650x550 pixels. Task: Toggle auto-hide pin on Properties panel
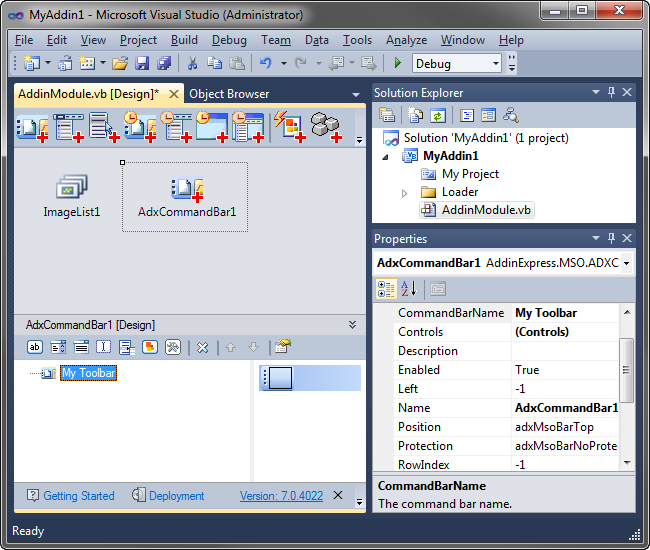[611, 238]
